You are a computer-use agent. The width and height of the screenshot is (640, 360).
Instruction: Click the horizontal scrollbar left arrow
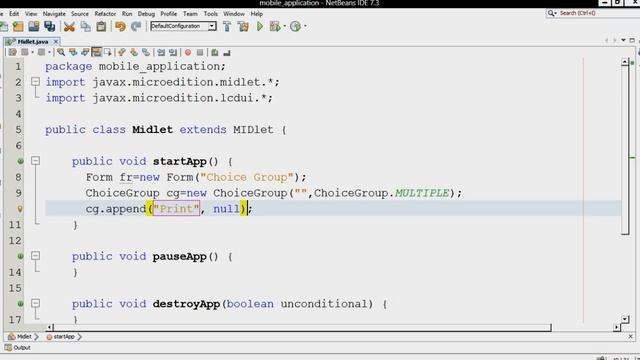tap(49, 327)
